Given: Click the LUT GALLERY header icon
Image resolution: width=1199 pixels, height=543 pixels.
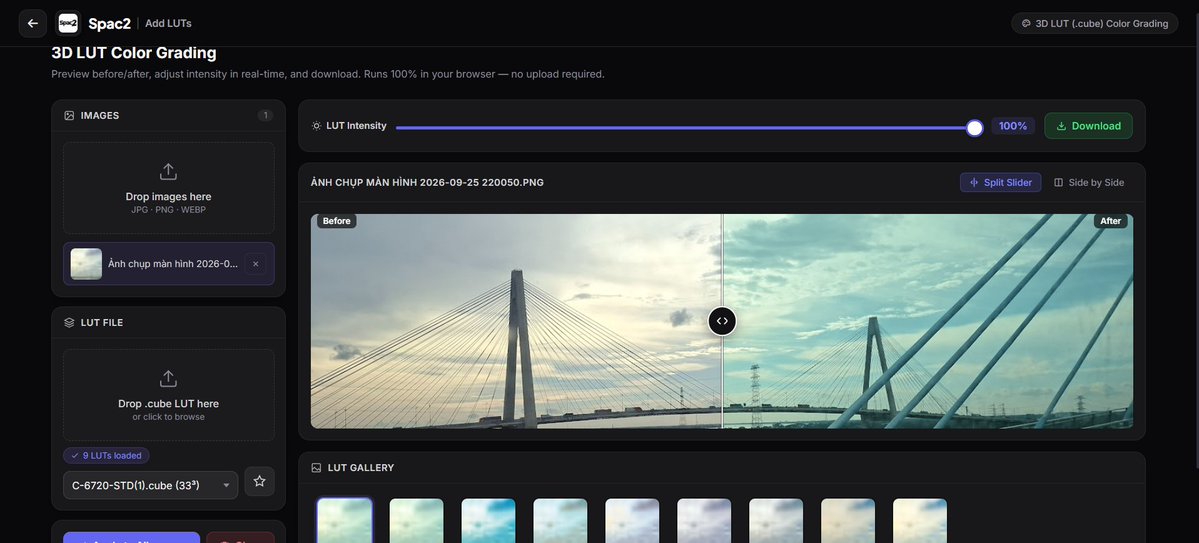Looking at the screenshot, I should [x=317, y=467].
